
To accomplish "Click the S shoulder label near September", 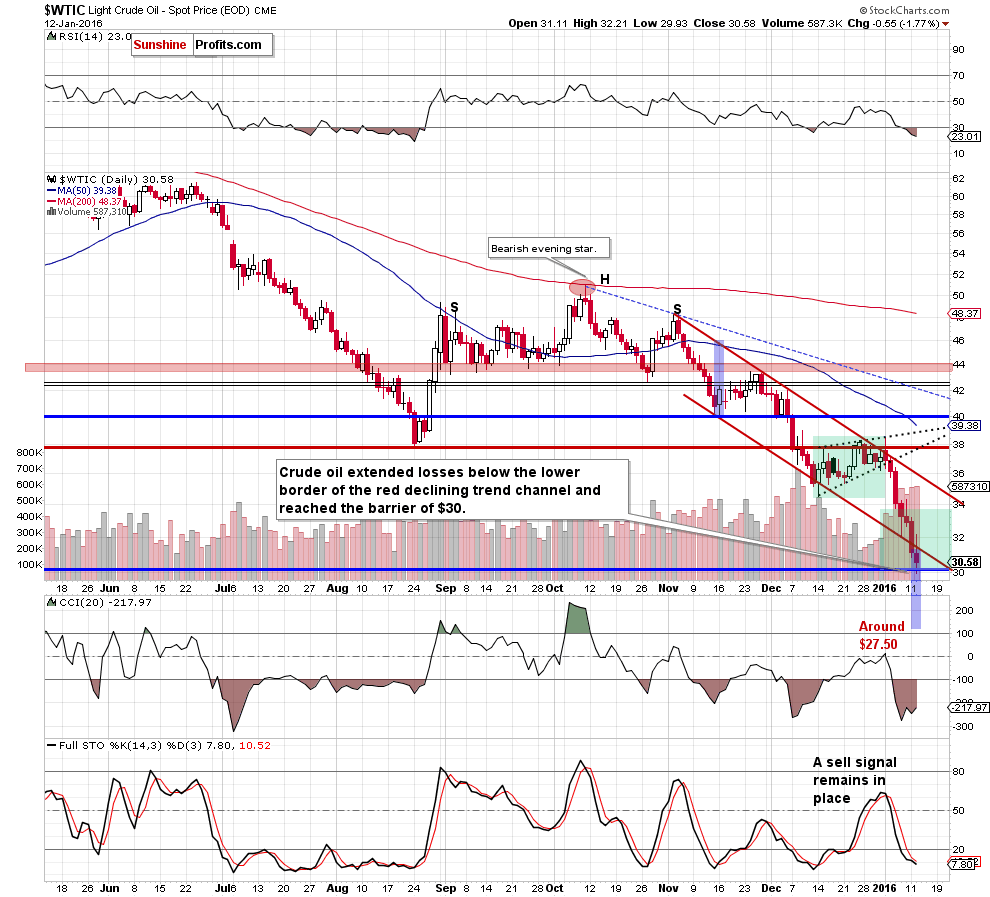I will click(455, 308).
